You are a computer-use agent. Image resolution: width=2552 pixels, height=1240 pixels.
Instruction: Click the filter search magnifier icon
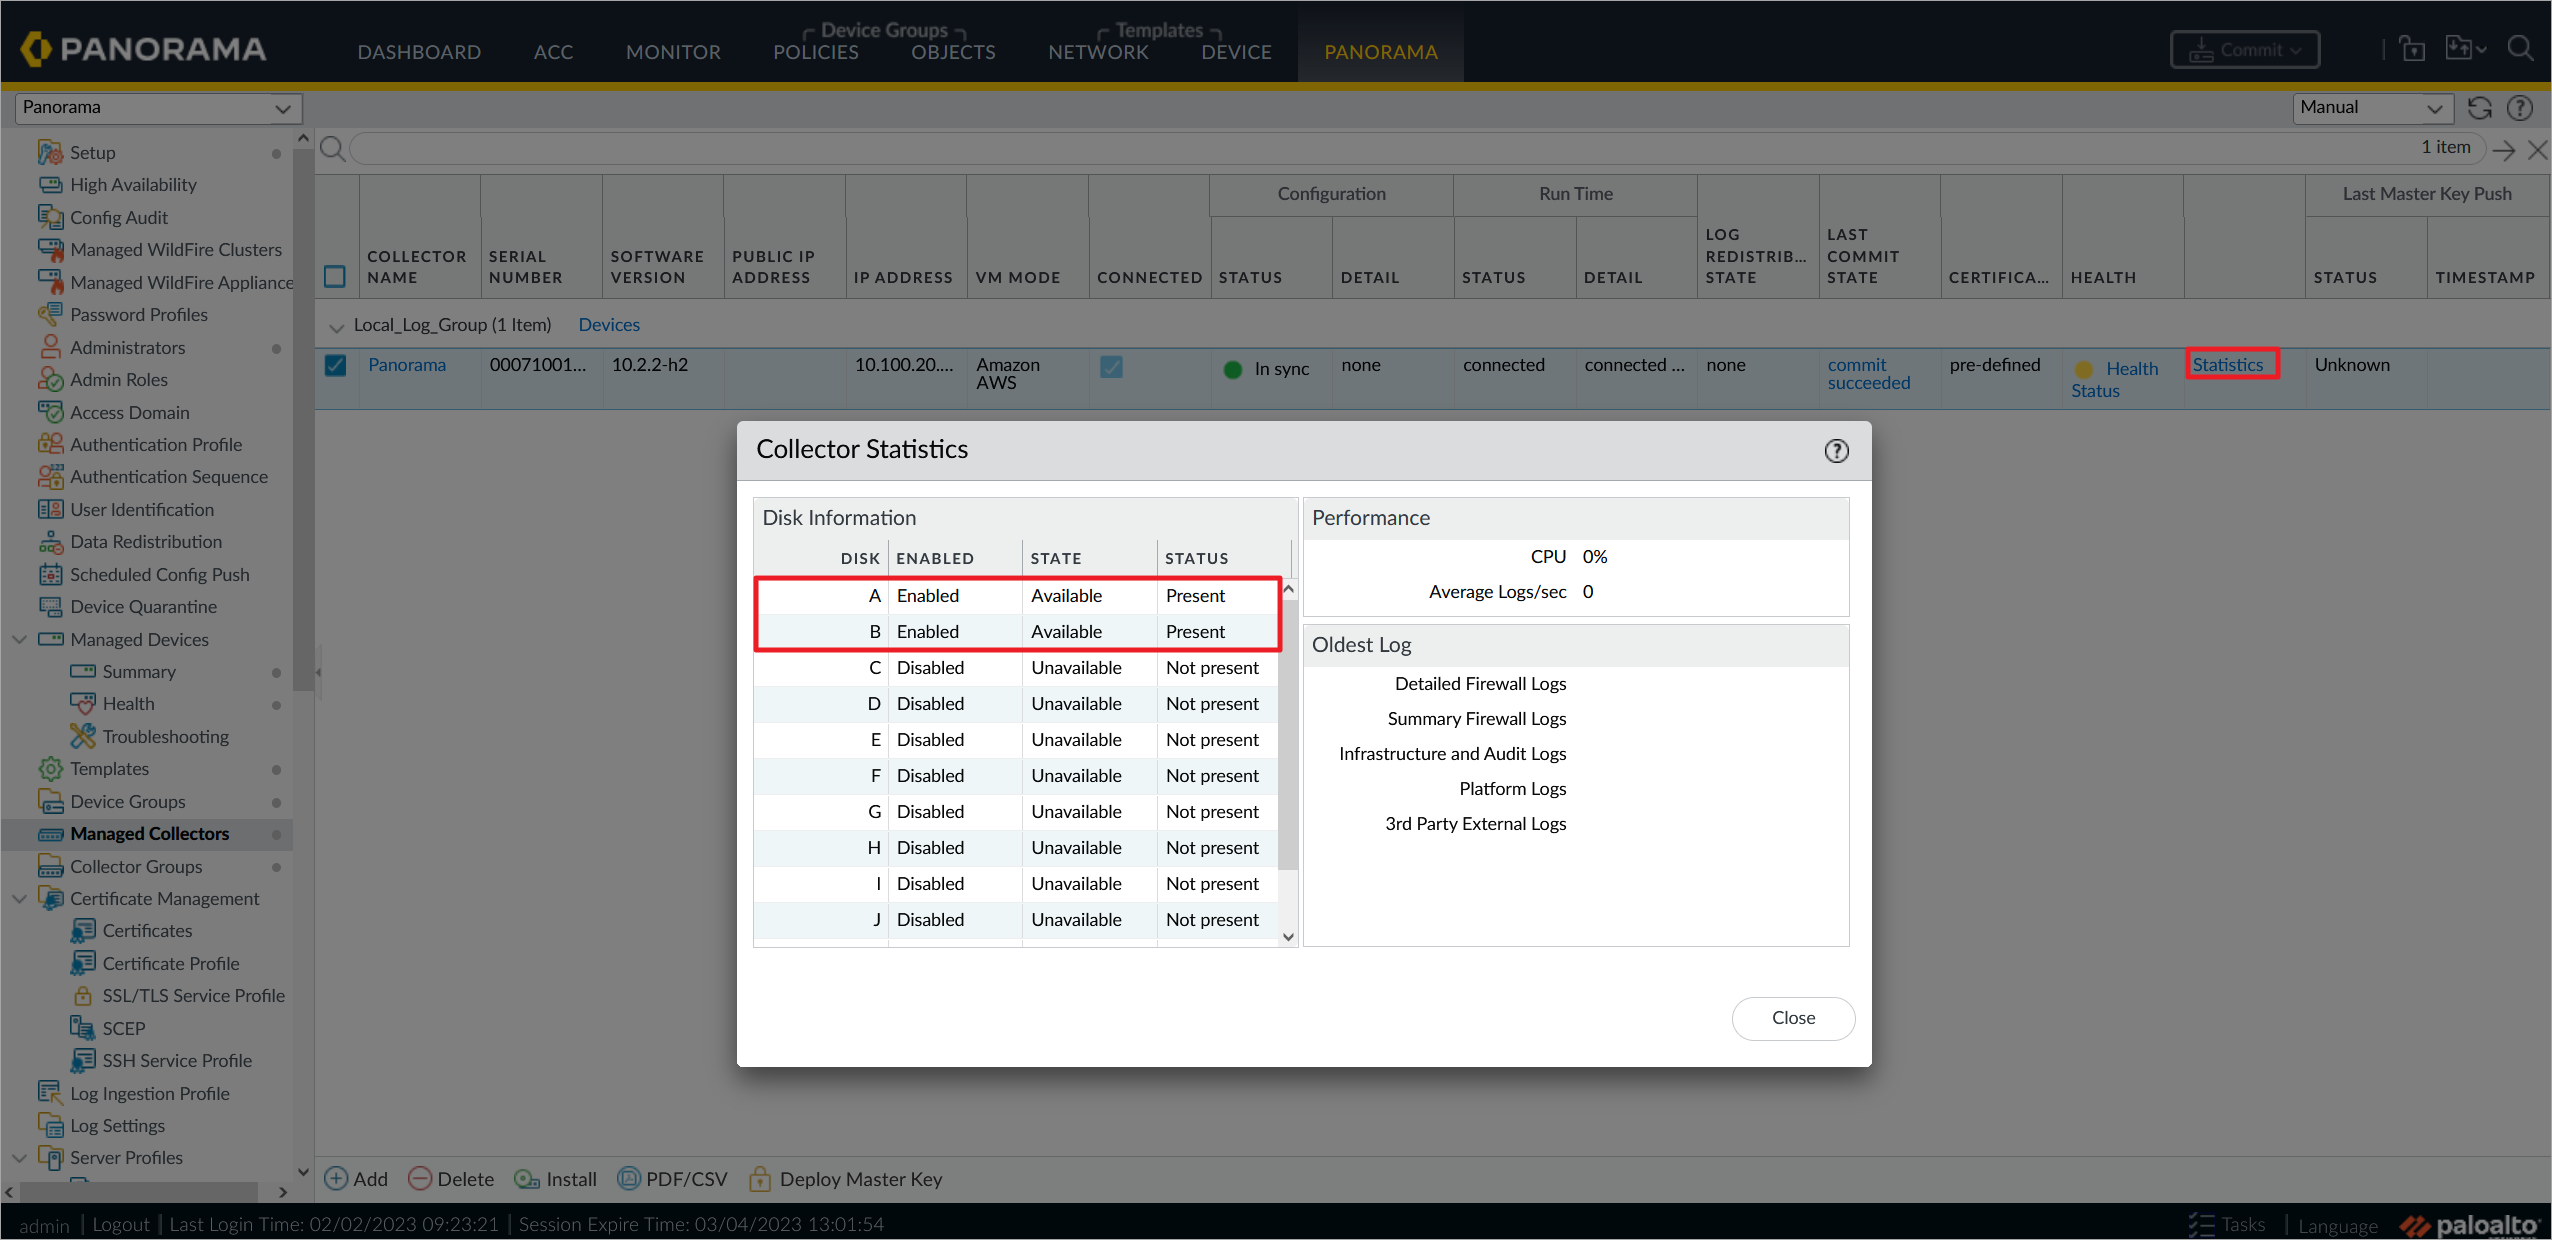click(x=333, y=150)
